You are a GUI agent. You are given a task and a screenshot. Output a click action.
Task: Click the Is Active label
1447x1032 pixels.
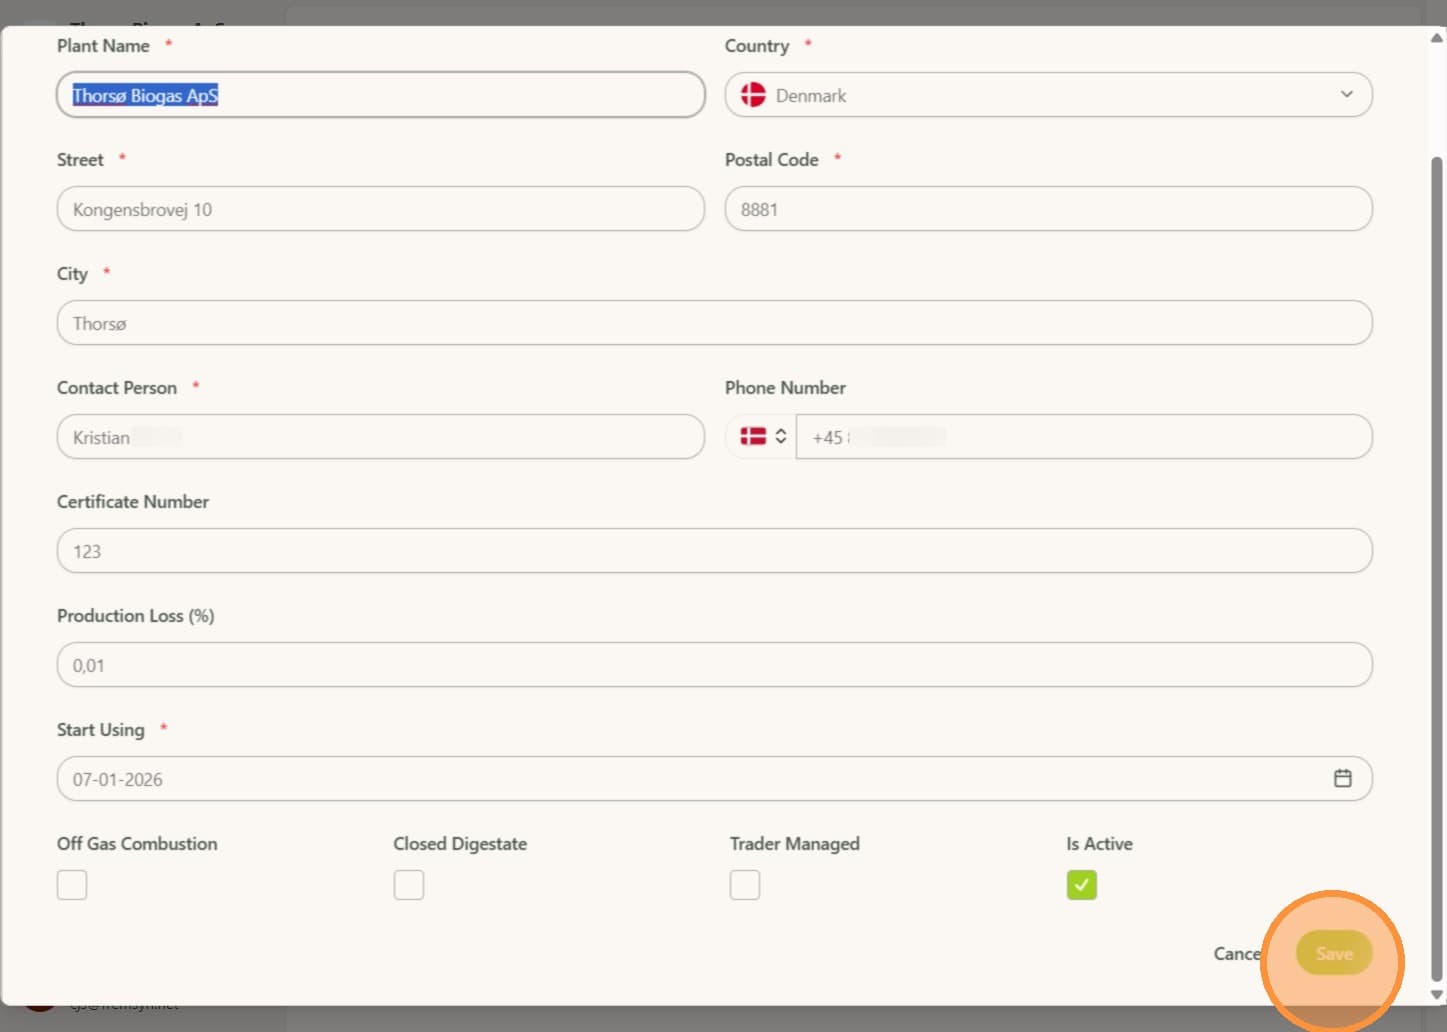[1099, 843]
